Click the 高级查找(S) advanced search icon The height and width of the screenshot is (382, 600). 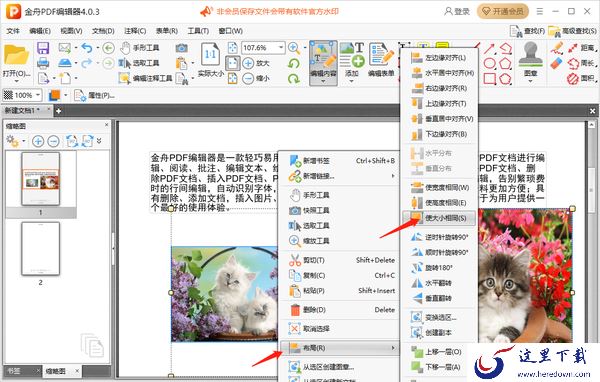click(572, 31)
